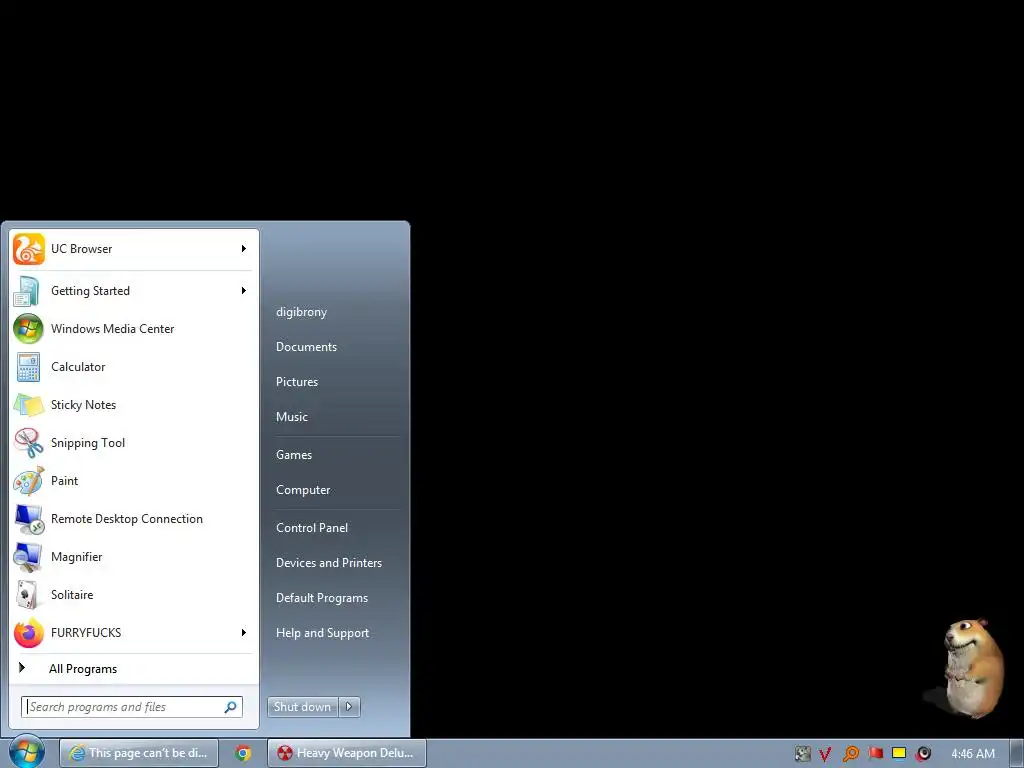Click the Solitaire label
1024x768 pixels.
[72, 595]
